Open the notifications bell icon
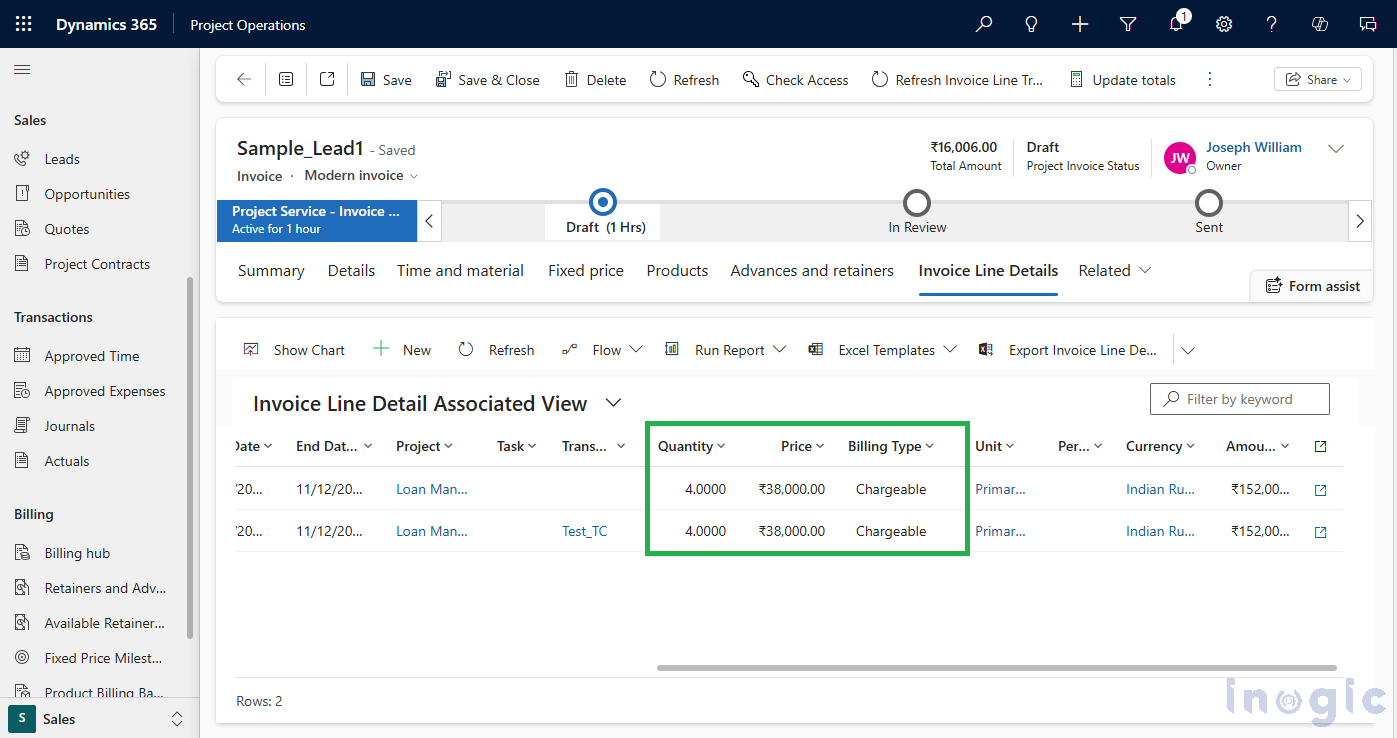1397x738 pixels. click(1175, 24)
